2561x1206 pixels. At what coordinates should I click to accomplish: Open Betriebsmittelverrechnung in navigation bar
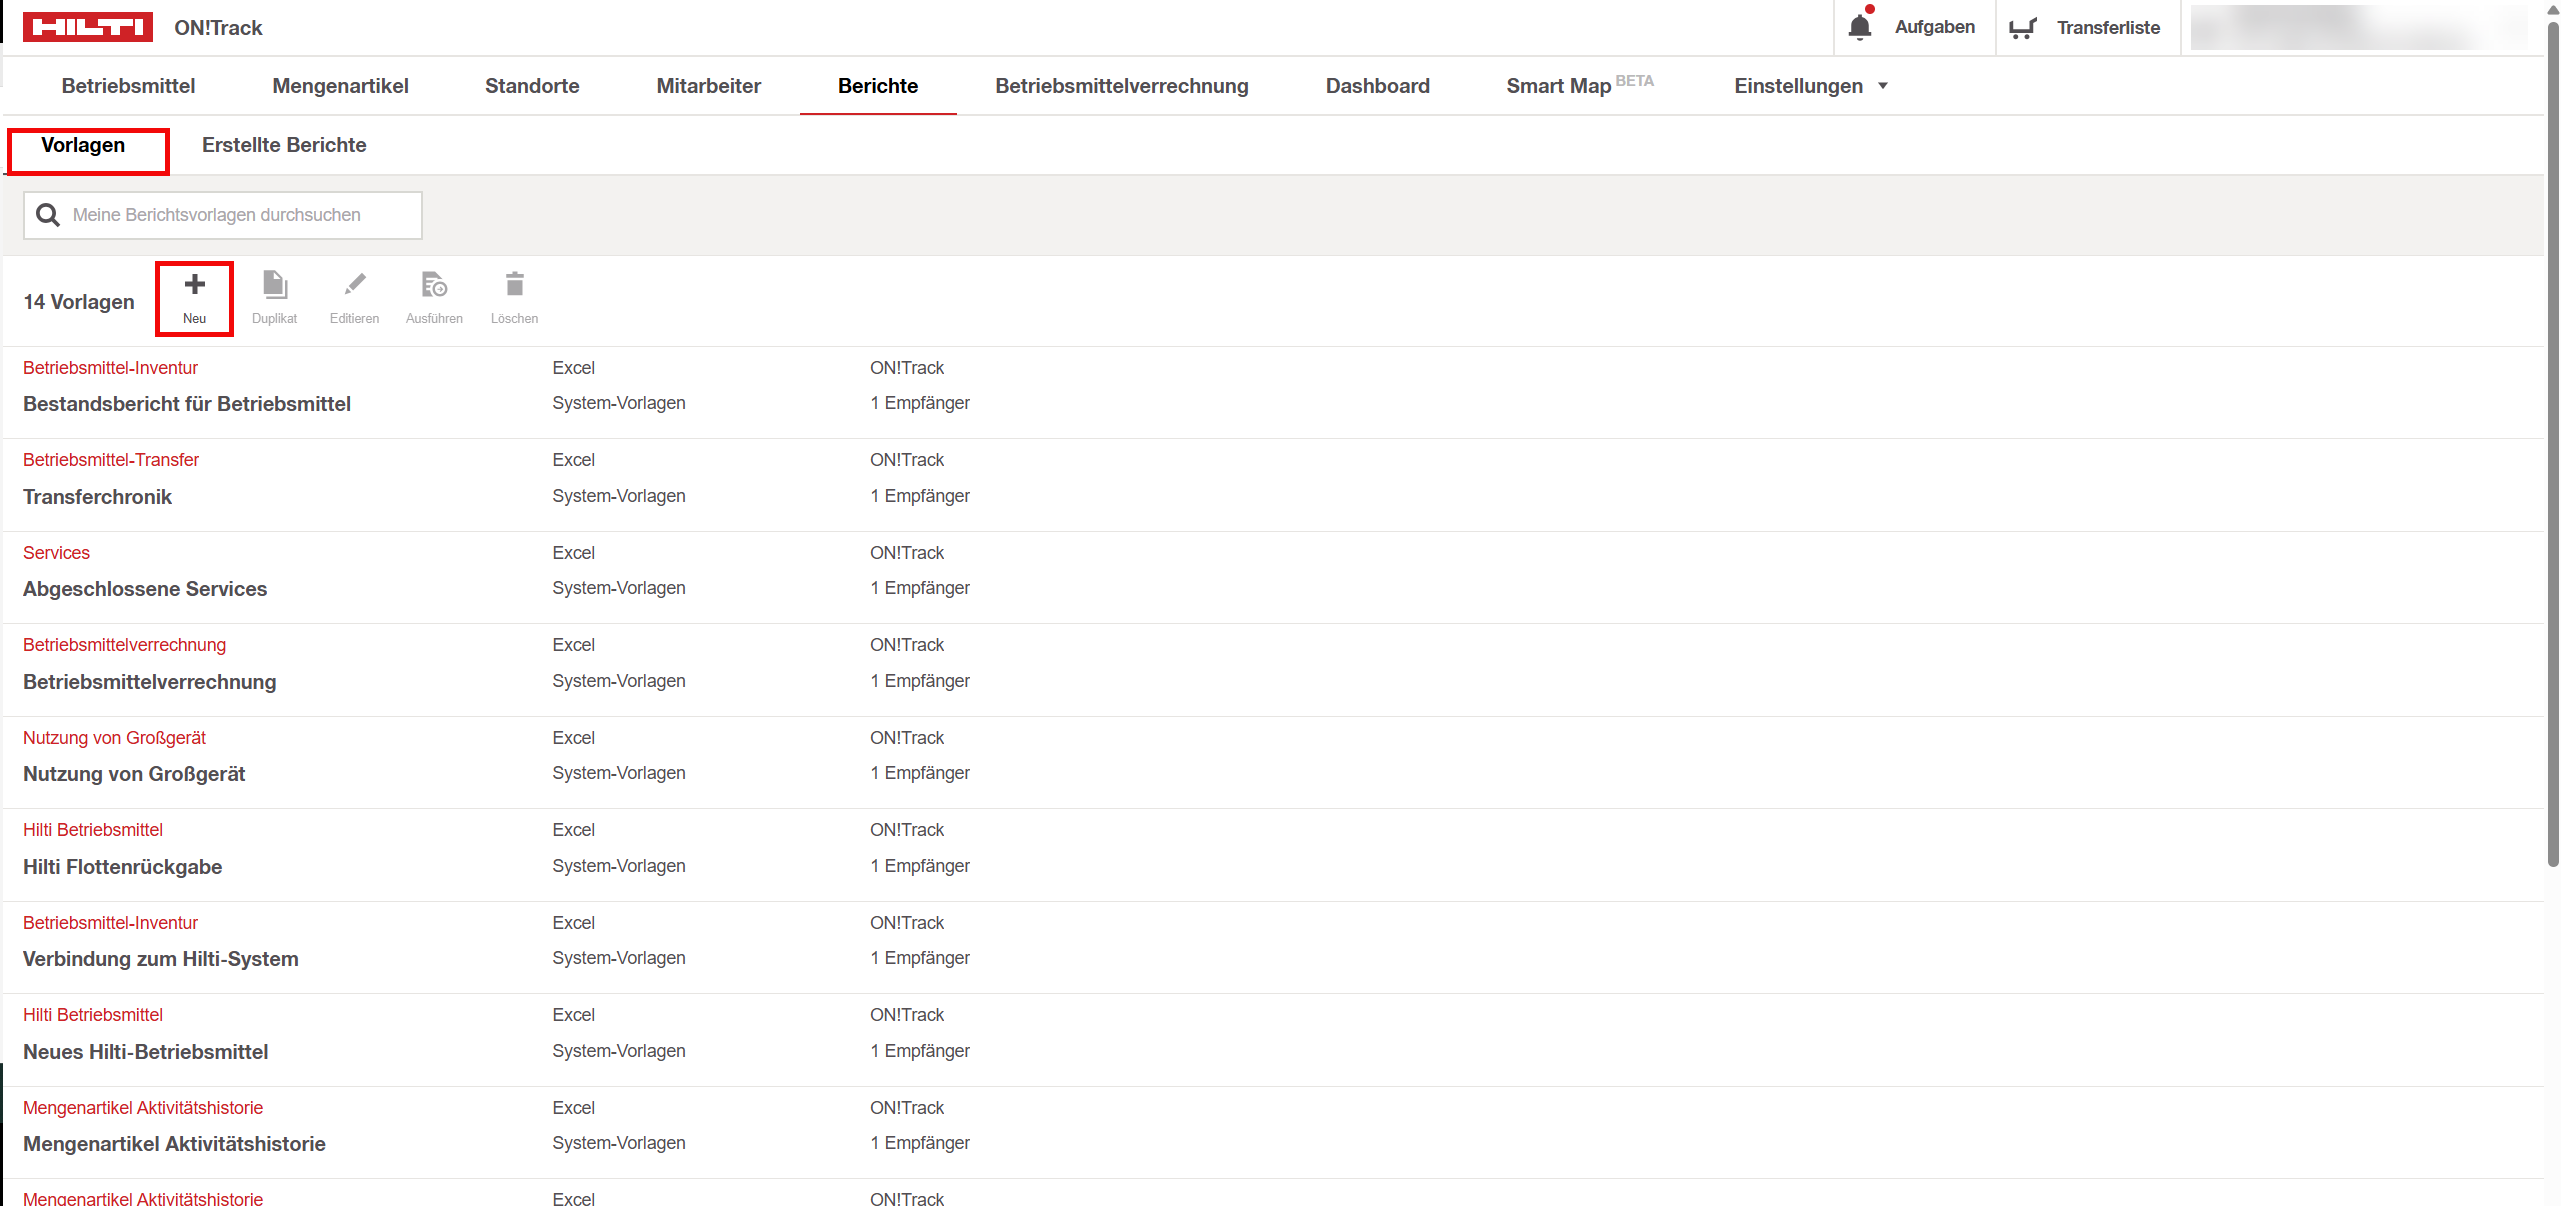tap(1122, 86)
